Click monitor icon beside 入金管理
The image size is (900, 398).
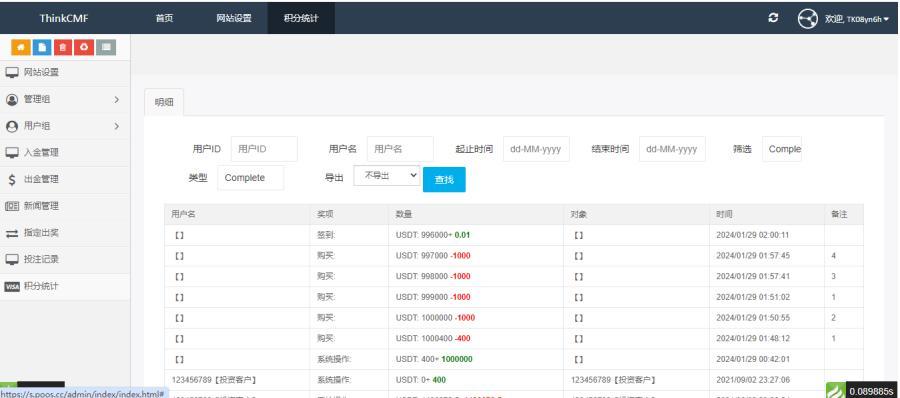click(12, 153)
